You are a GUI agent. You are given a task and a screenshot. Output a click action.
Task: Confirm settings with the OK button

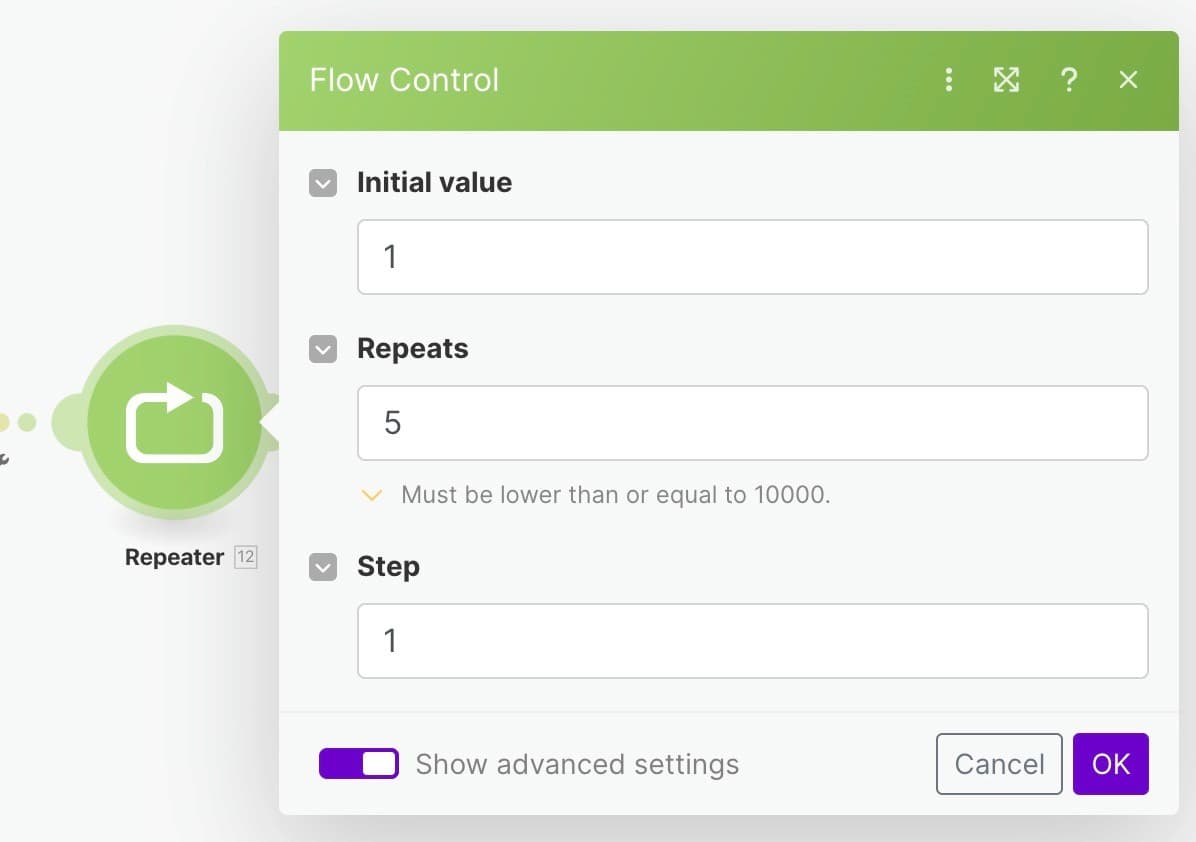point(1110,763)
